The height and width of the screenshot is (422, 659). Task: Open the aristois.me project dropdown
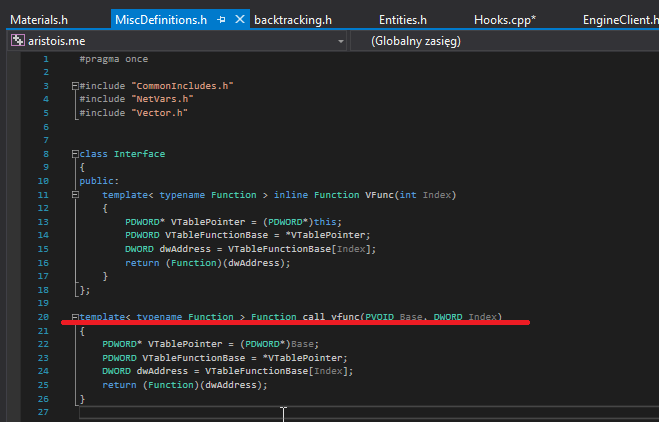pos(341,42)
